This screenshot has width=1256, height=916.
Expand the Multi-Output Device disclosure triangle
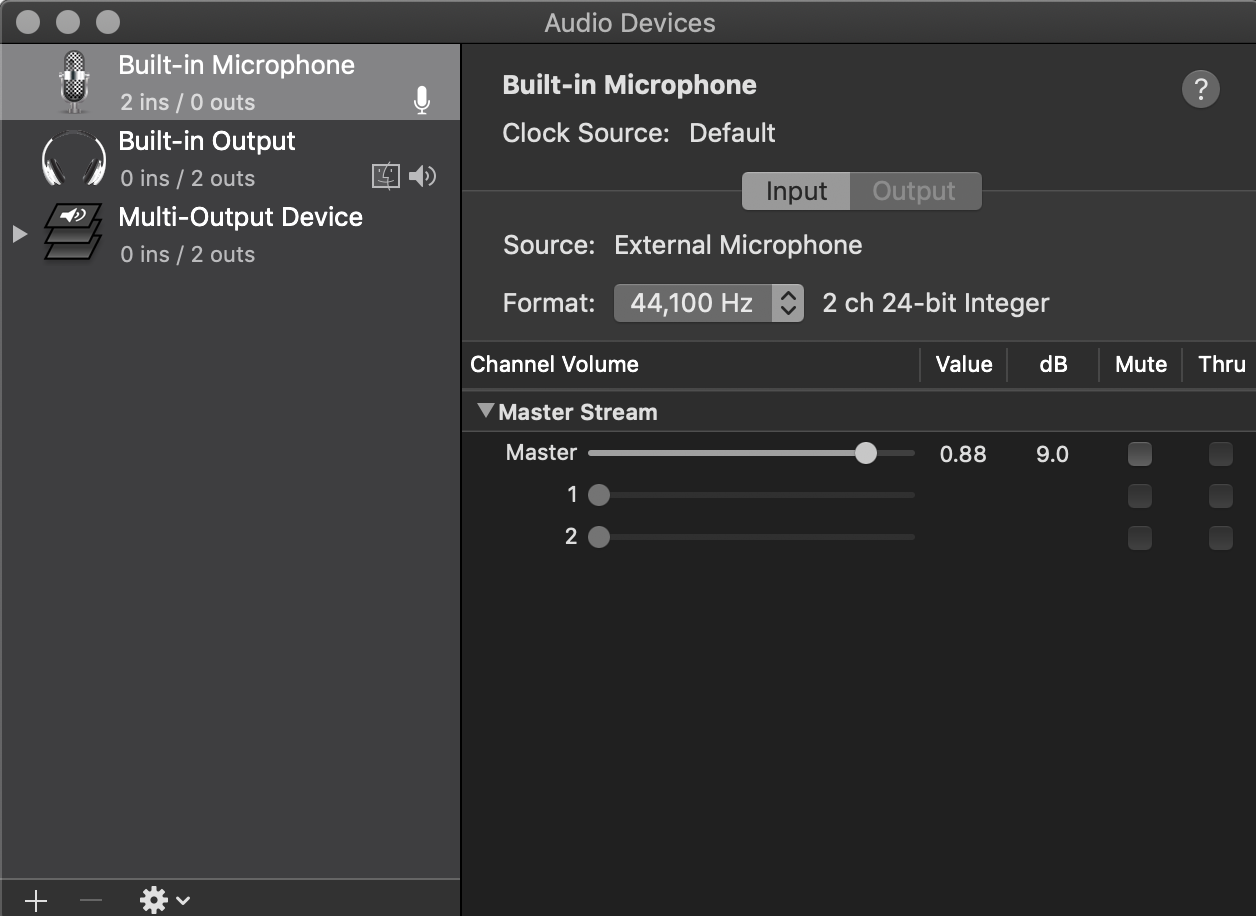click(x=19, y=234)
